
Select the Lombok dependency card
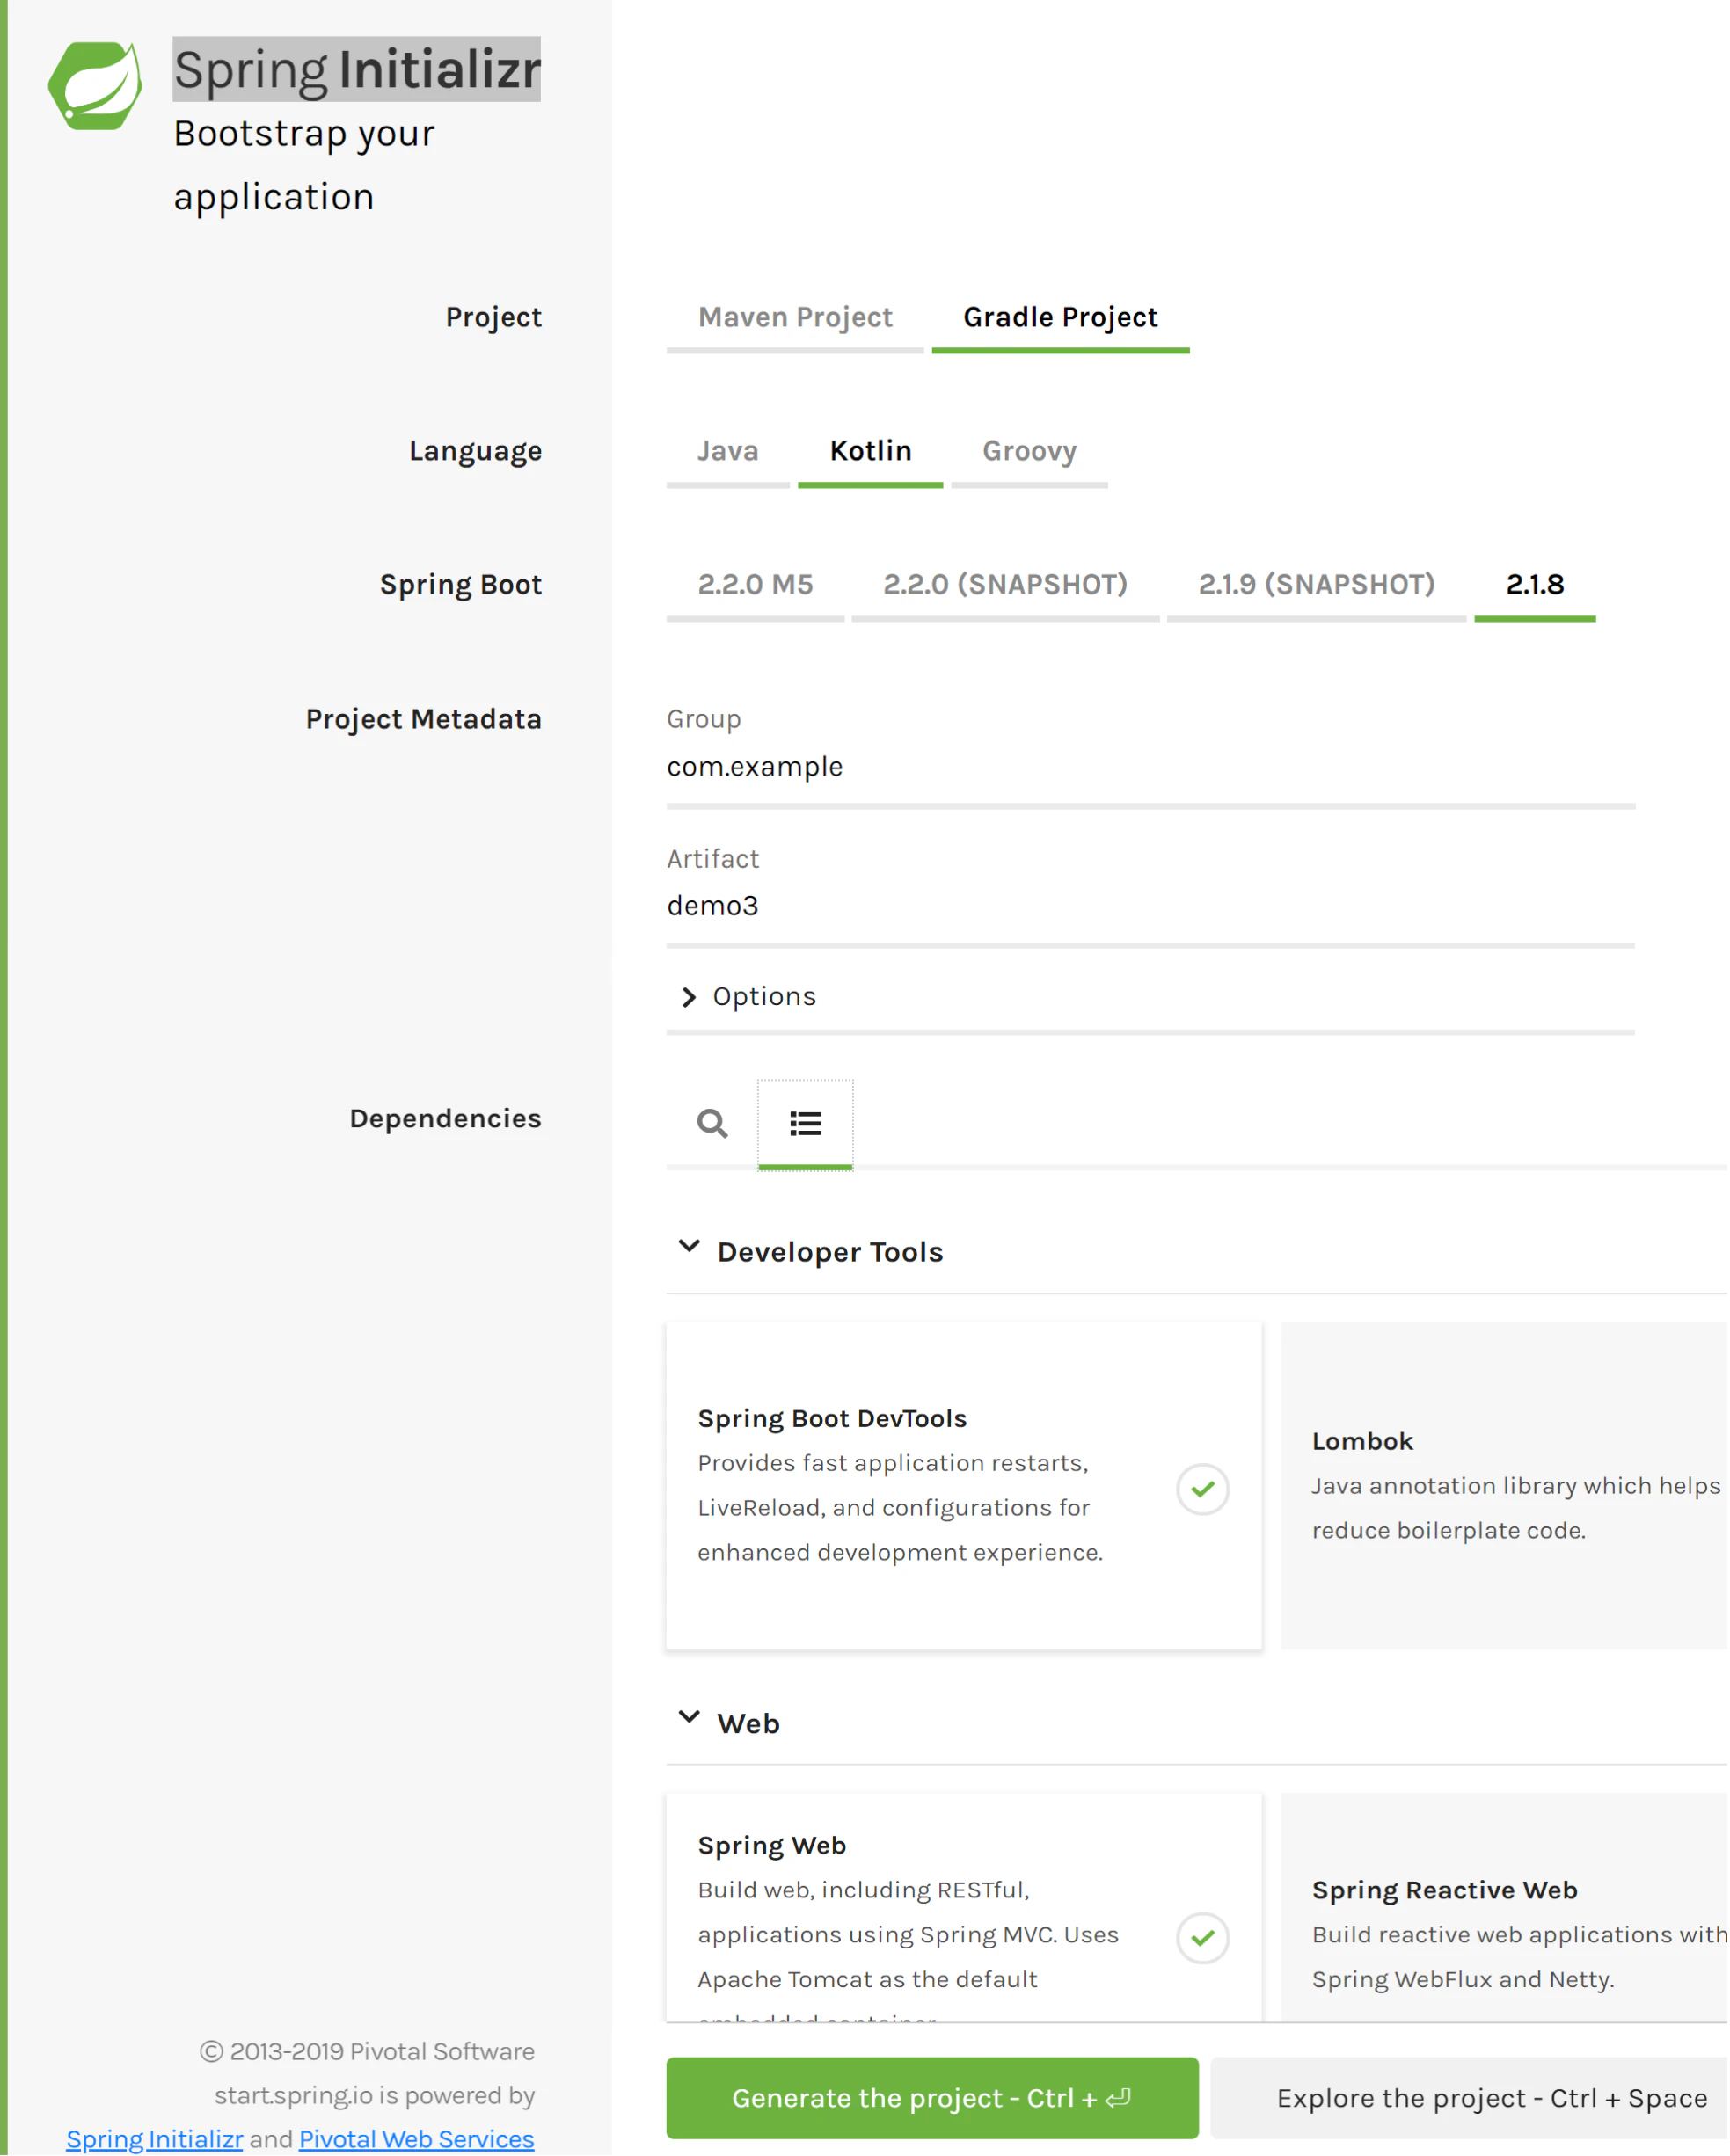[x=1504, y=1485]
